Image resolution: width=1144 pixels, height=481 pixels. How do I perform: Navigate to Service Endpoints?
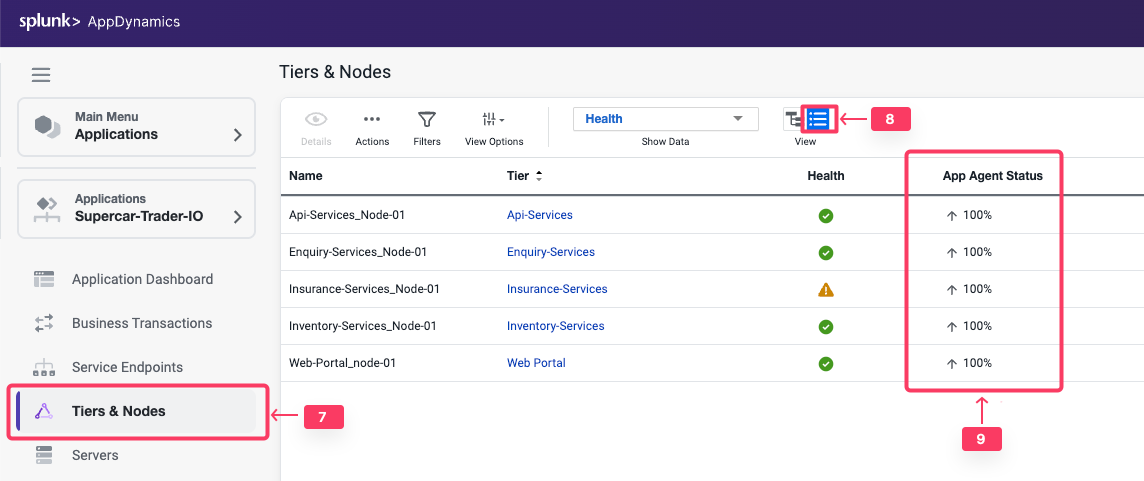(127, 367)
